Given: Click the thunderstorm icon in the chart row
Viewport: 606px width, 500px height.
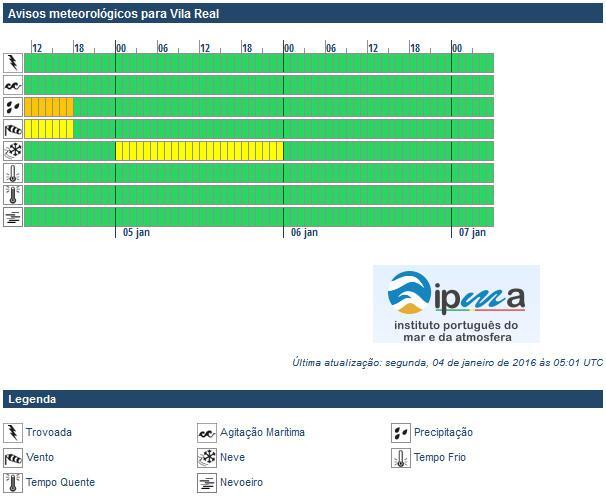Looking at the screenshot, I should (13, 63).
